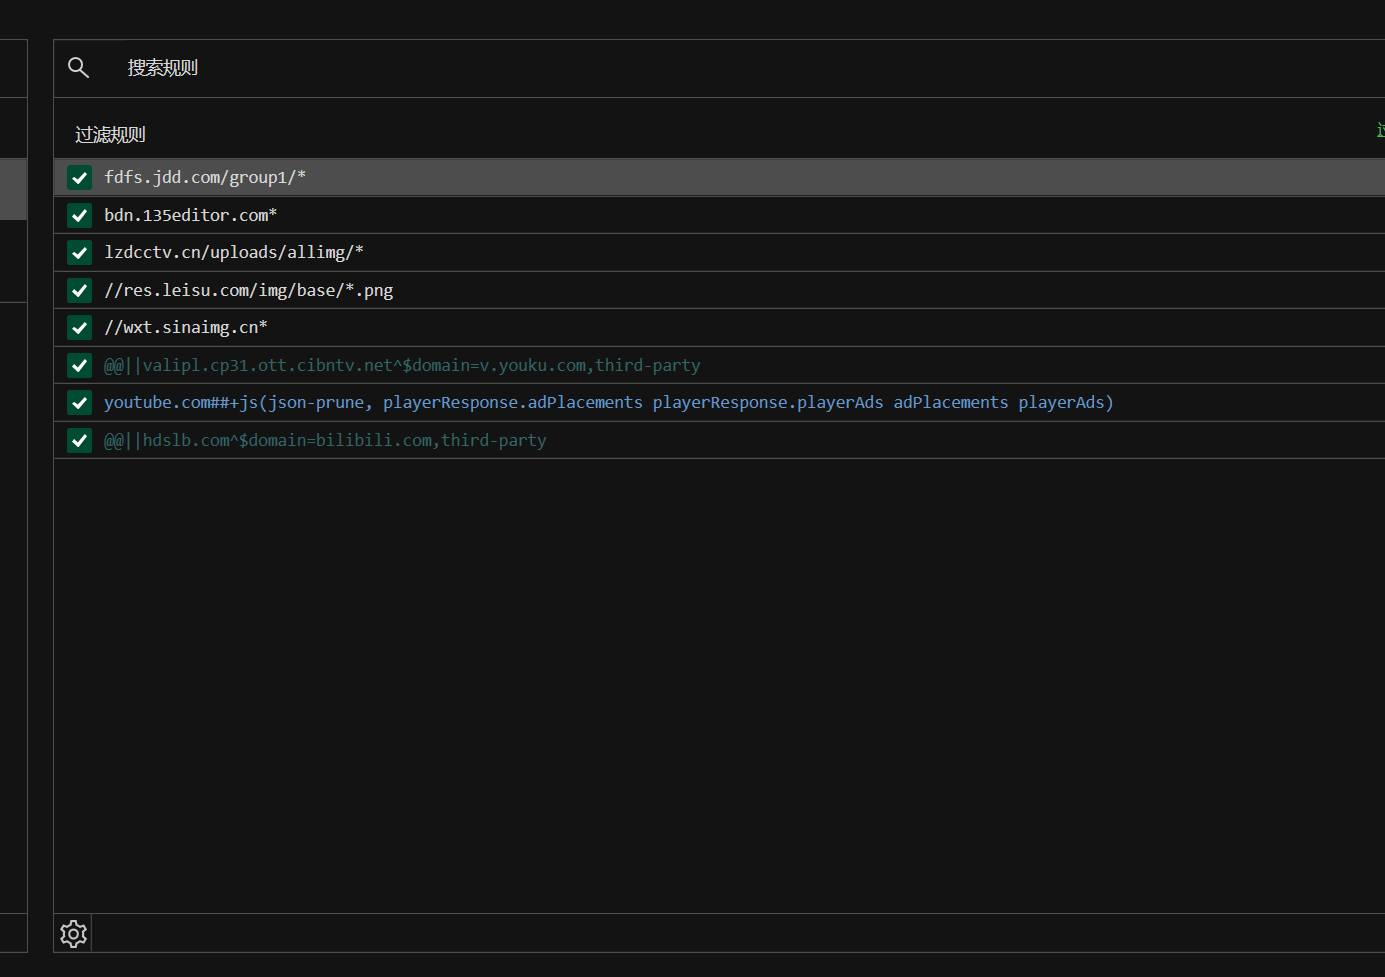Click the //wxt.sinaimg.cn* rule text
1385x977 pixels.
pos(186,327)
